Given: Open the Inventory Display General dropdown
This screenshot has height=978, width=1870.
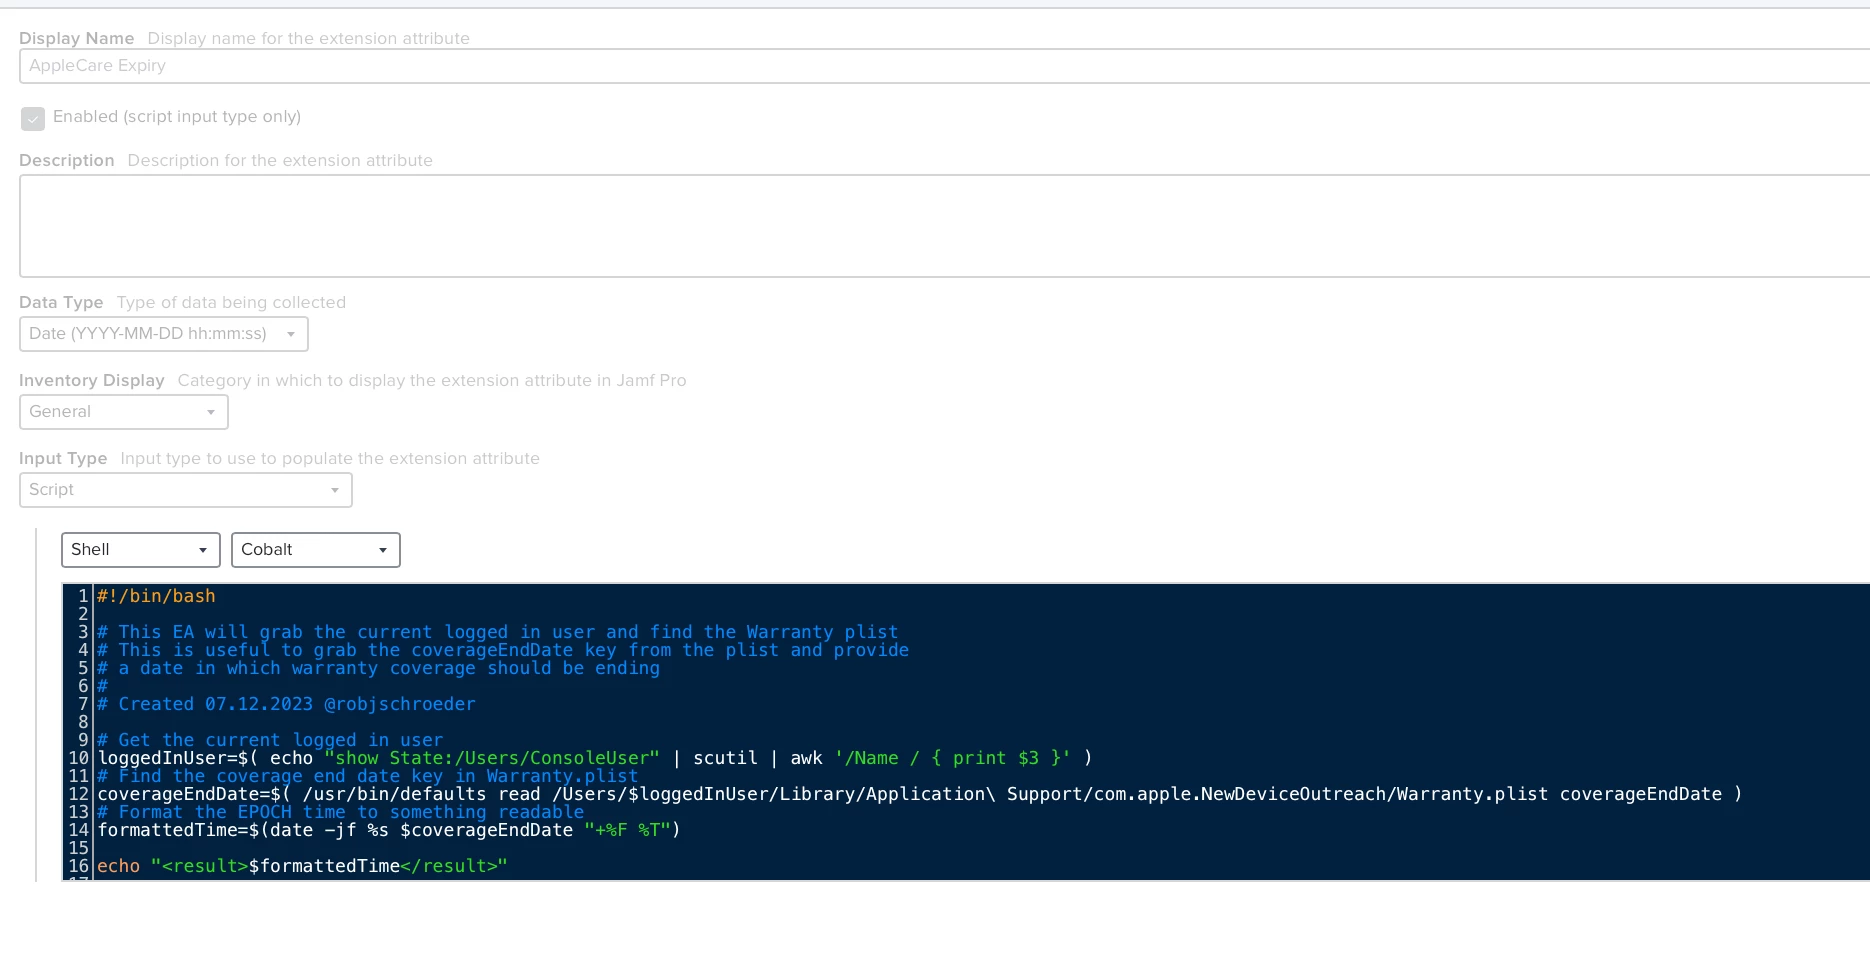Looking at the screenshot, I should [124, 412].
